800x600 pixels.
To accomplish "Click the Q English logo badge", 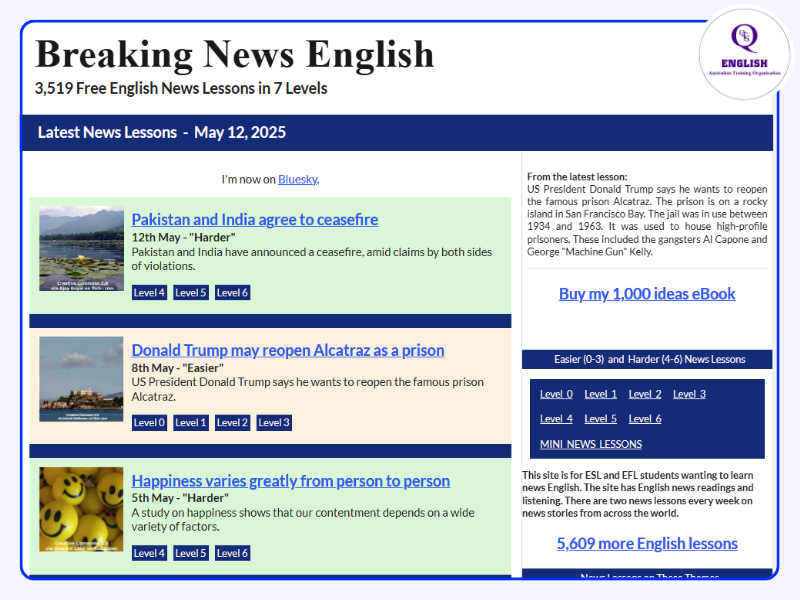I will click(x=744, y=54).
